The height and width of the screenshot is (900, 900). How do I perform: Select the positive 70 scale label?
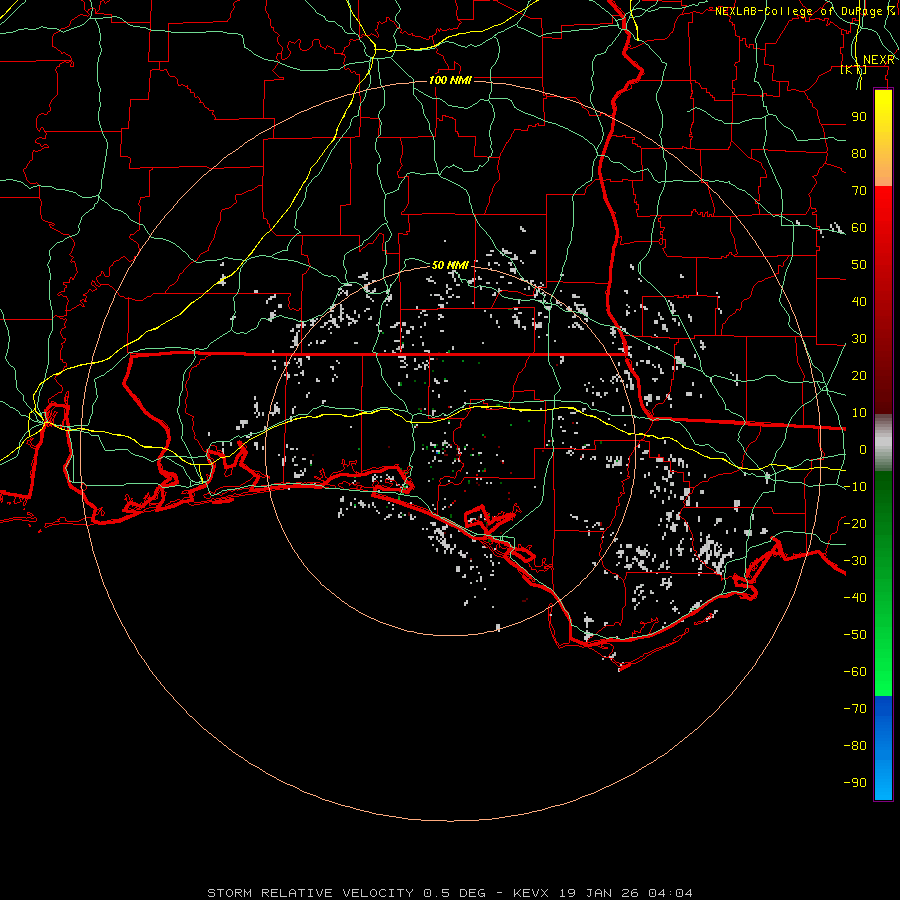coord(859,191)
